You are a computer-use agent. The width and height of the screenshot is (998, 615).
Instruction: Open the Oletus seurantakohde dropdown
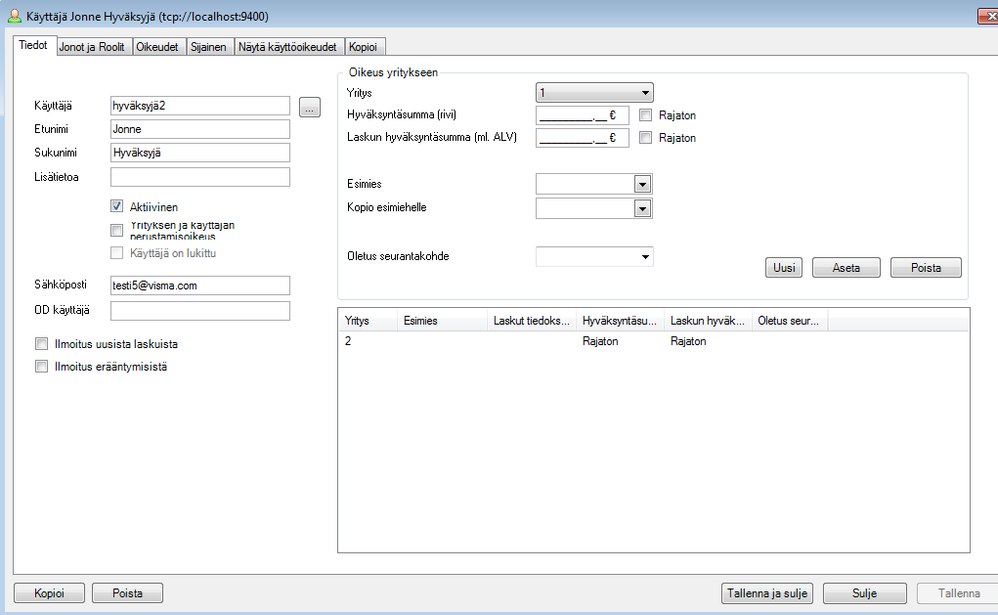tap(594, 257)
